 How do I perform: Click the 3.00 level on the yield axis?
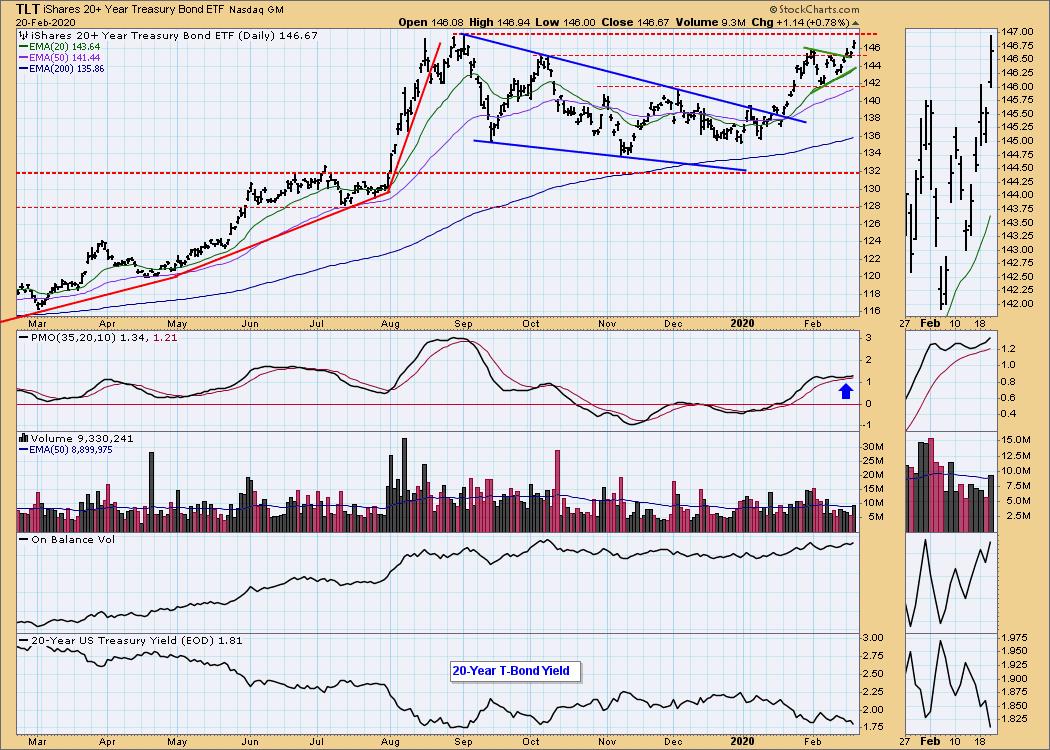coord(873,638)
